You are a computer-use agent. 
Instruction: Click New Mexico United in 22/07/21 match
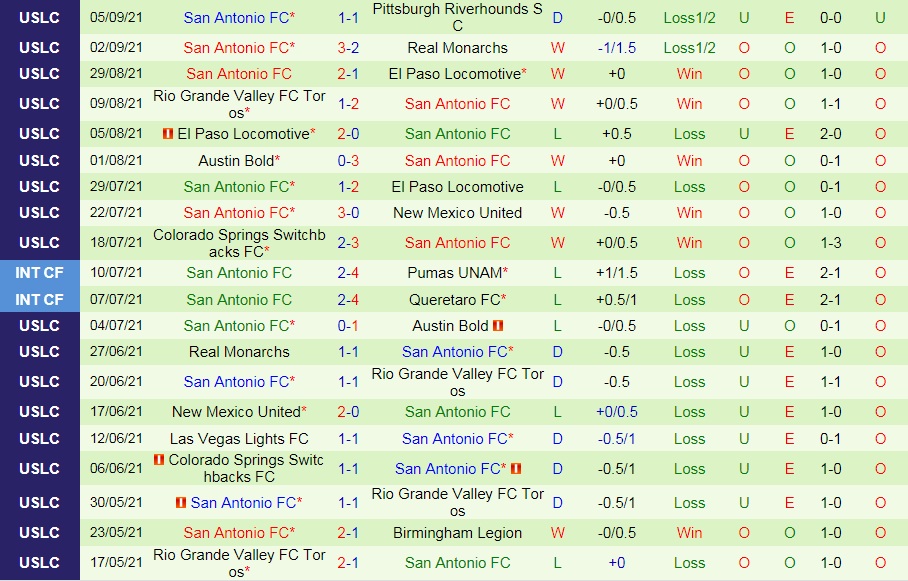(457, 213)
